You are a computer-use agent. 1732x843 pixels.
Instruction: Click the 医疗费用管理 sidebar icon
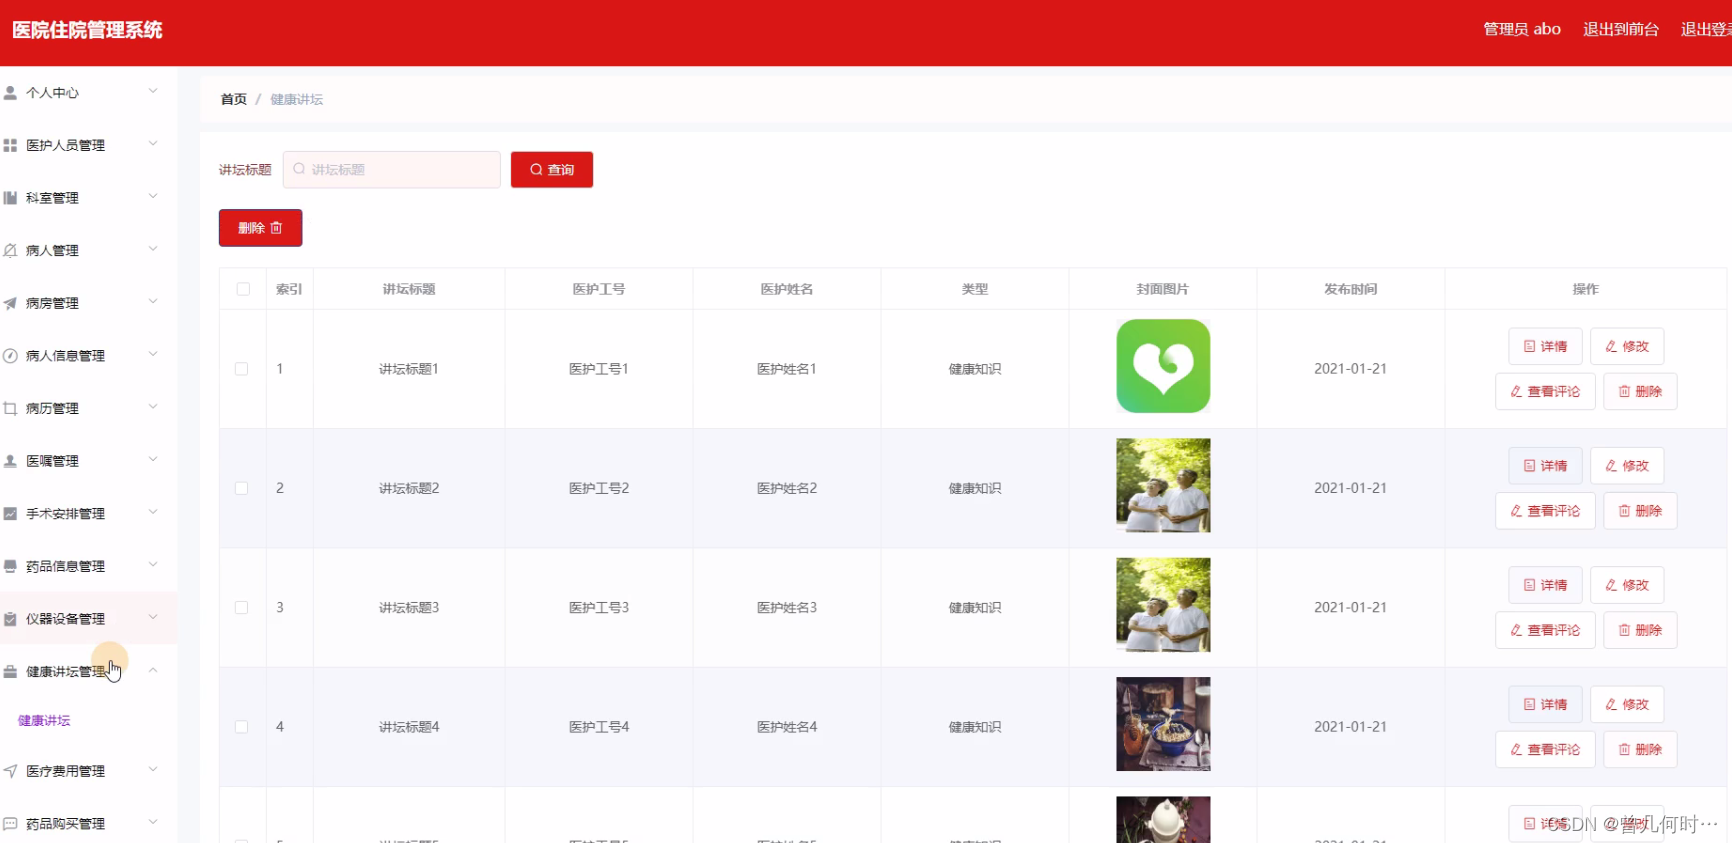[x=10, y=771]
